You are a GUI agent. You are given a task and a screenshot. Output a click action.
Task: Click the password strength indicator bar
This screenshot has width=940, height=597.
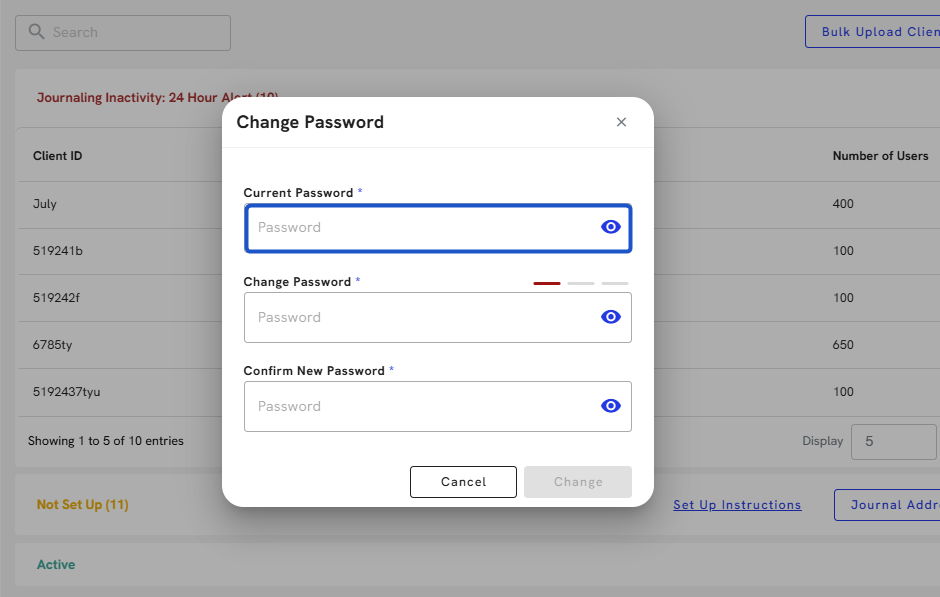coord(580,283)
